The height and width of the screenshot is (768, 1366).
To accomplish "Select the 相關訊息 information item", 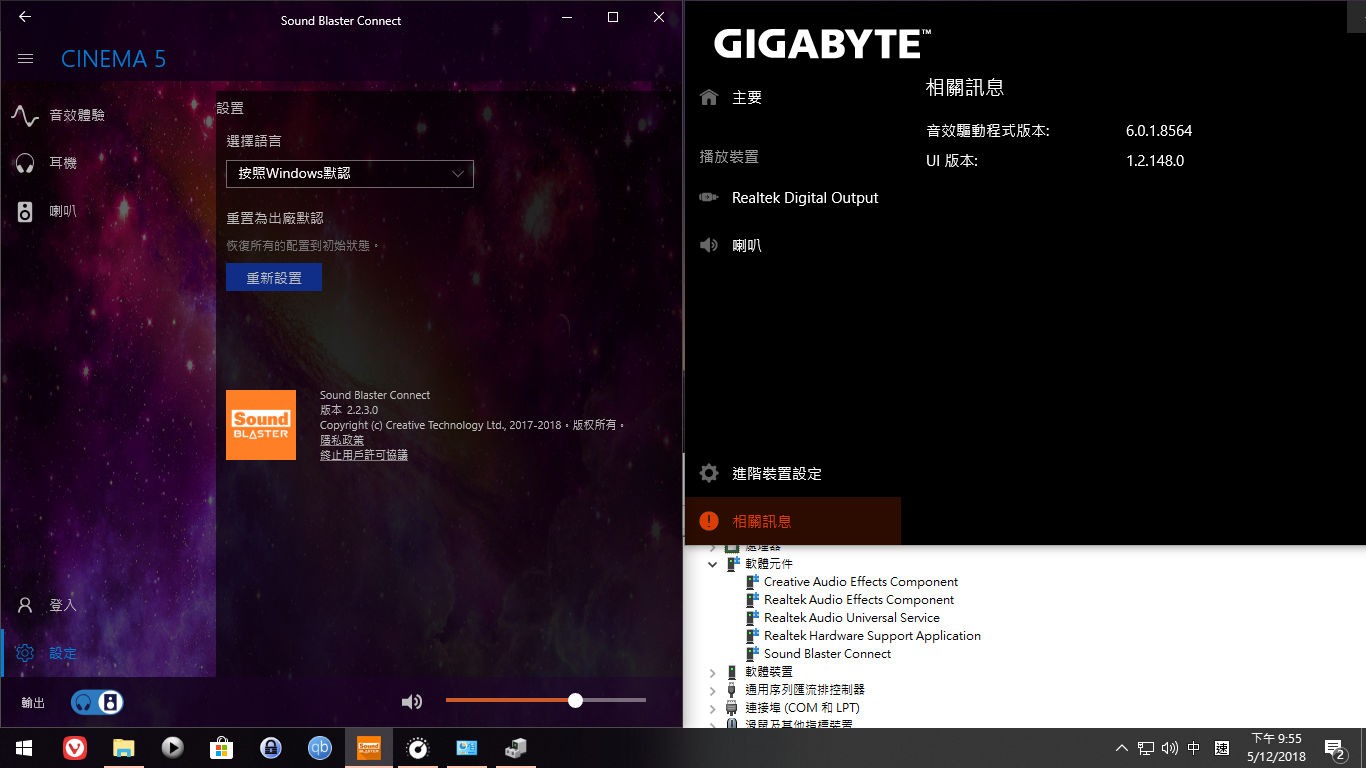I will click(793, 521).
